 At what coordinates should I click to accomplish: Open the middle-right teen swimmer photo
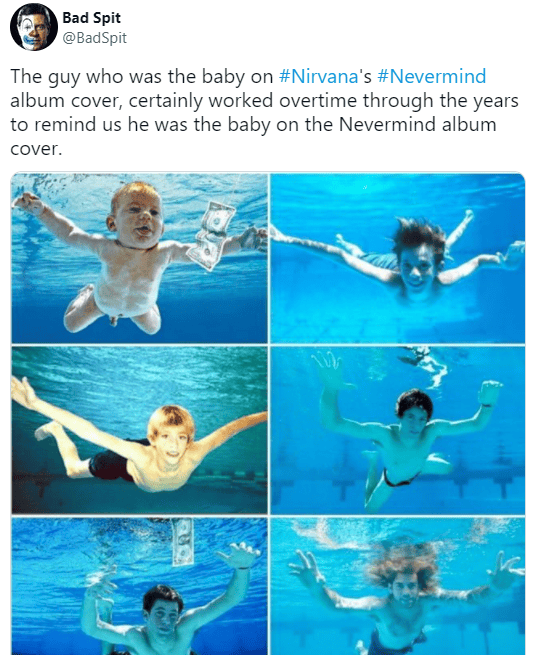tap(398, 430)
